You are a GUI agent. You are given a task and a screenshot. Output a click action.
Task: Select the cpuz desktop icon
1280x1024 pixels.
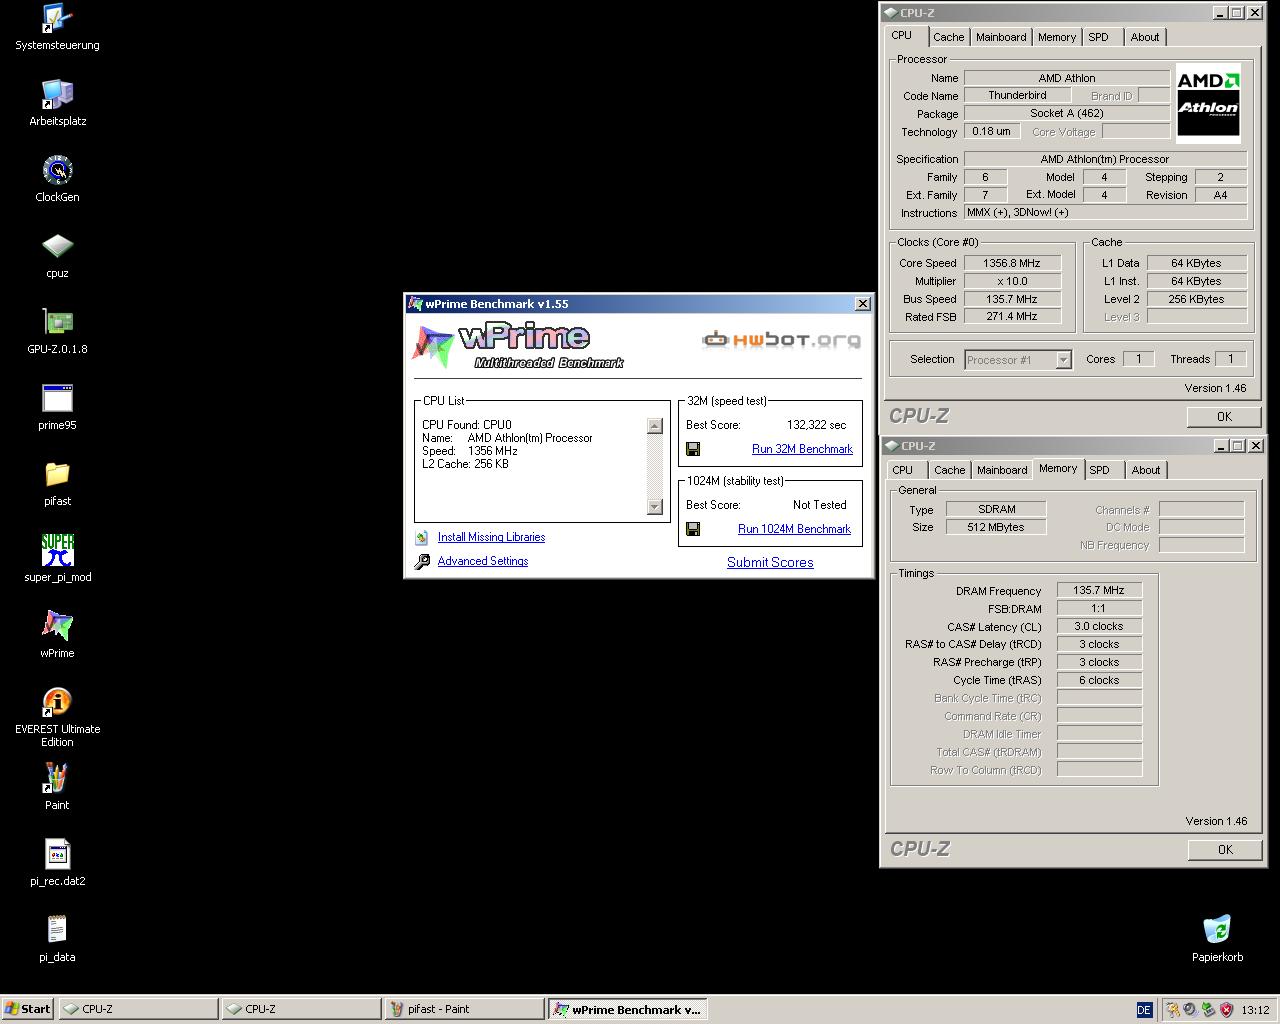coord(57,255)
